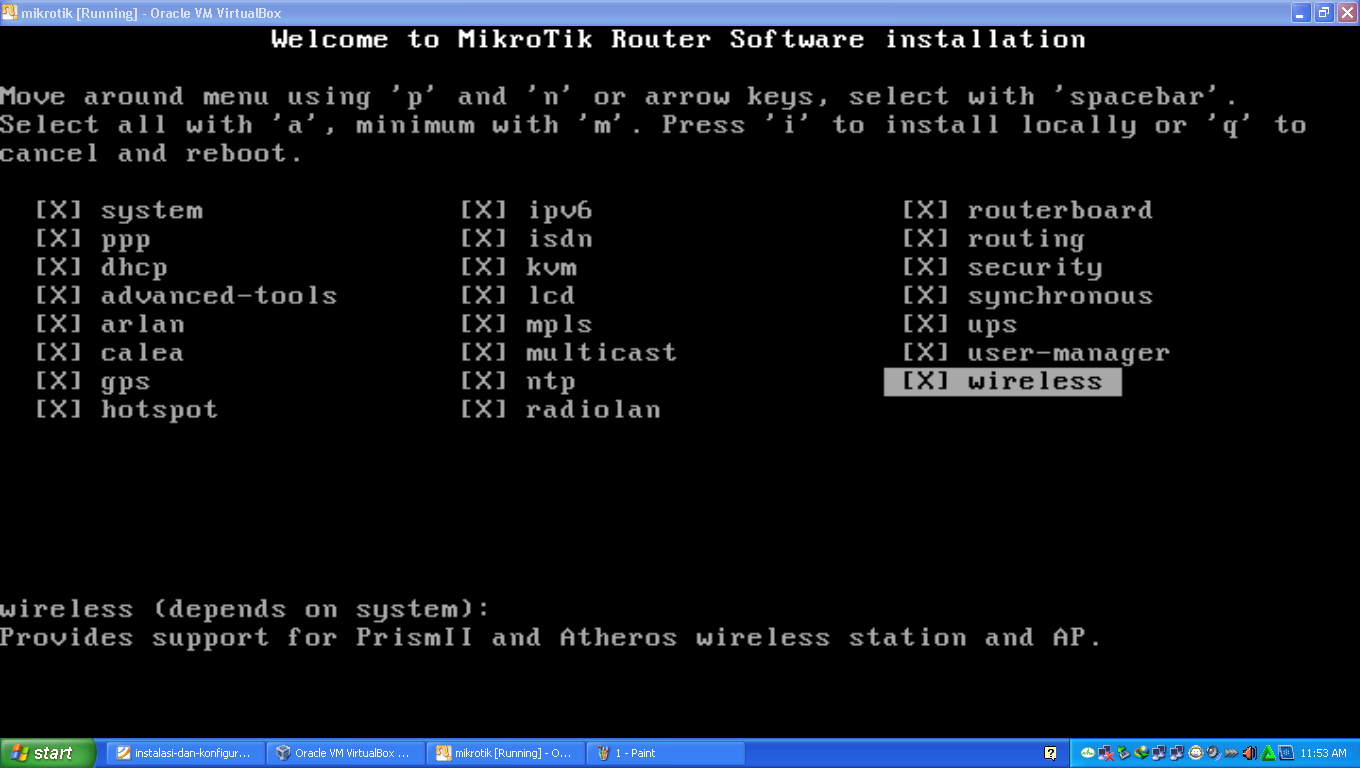Toggle the dhcp package checkbox
The height and width of the screenshot is (768, 1360).
(x=58, y=267)
